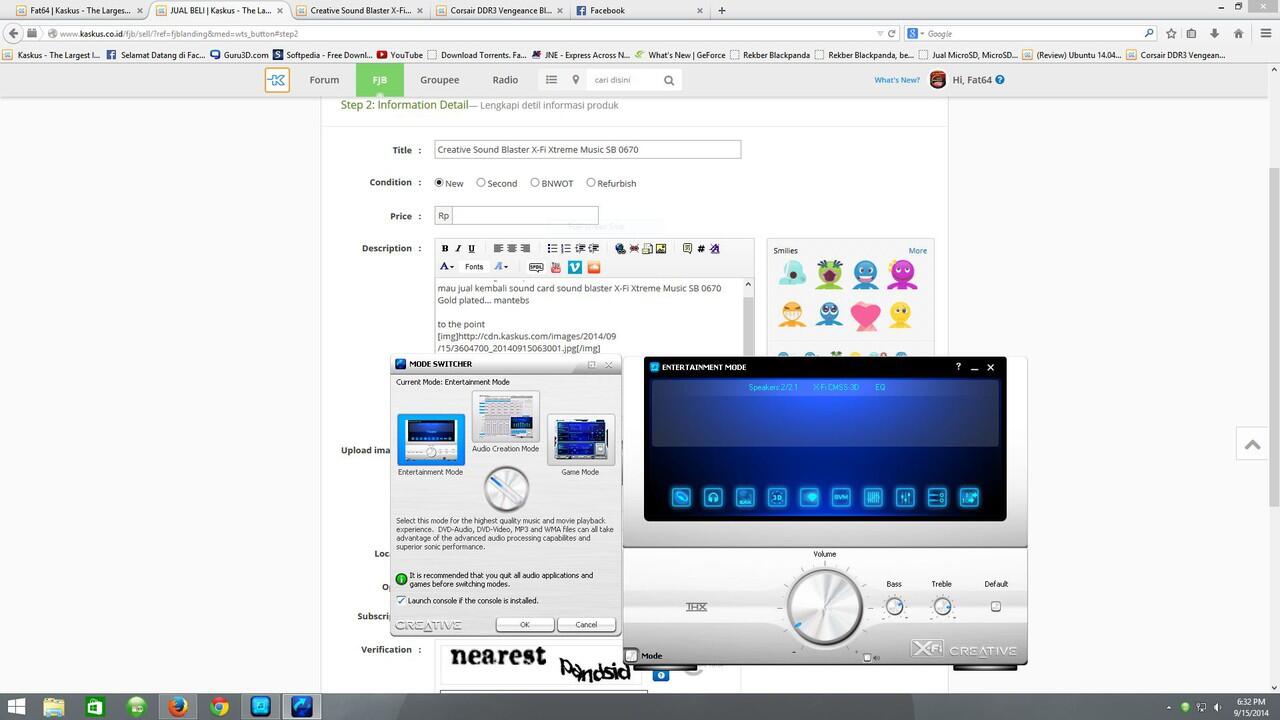Toggle mute checkbox below Volume knob
Screen dimensions: 1280x720
pos(867,658)
